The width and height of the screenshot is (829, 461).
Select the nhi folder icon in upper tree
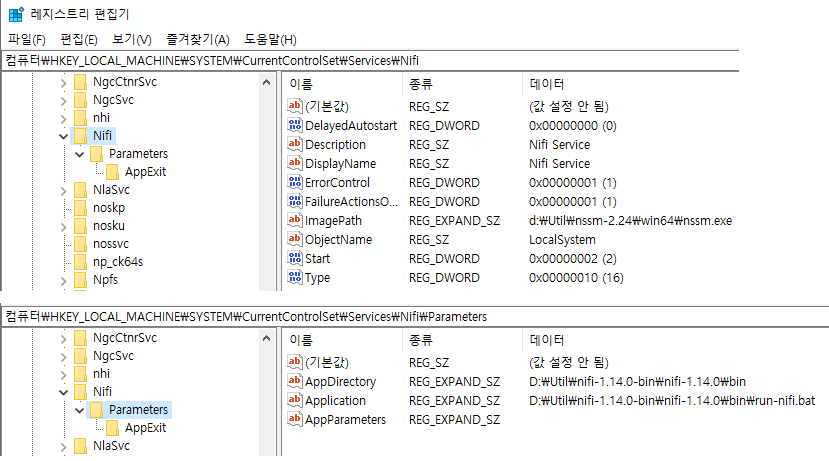(x=80, y=118)
